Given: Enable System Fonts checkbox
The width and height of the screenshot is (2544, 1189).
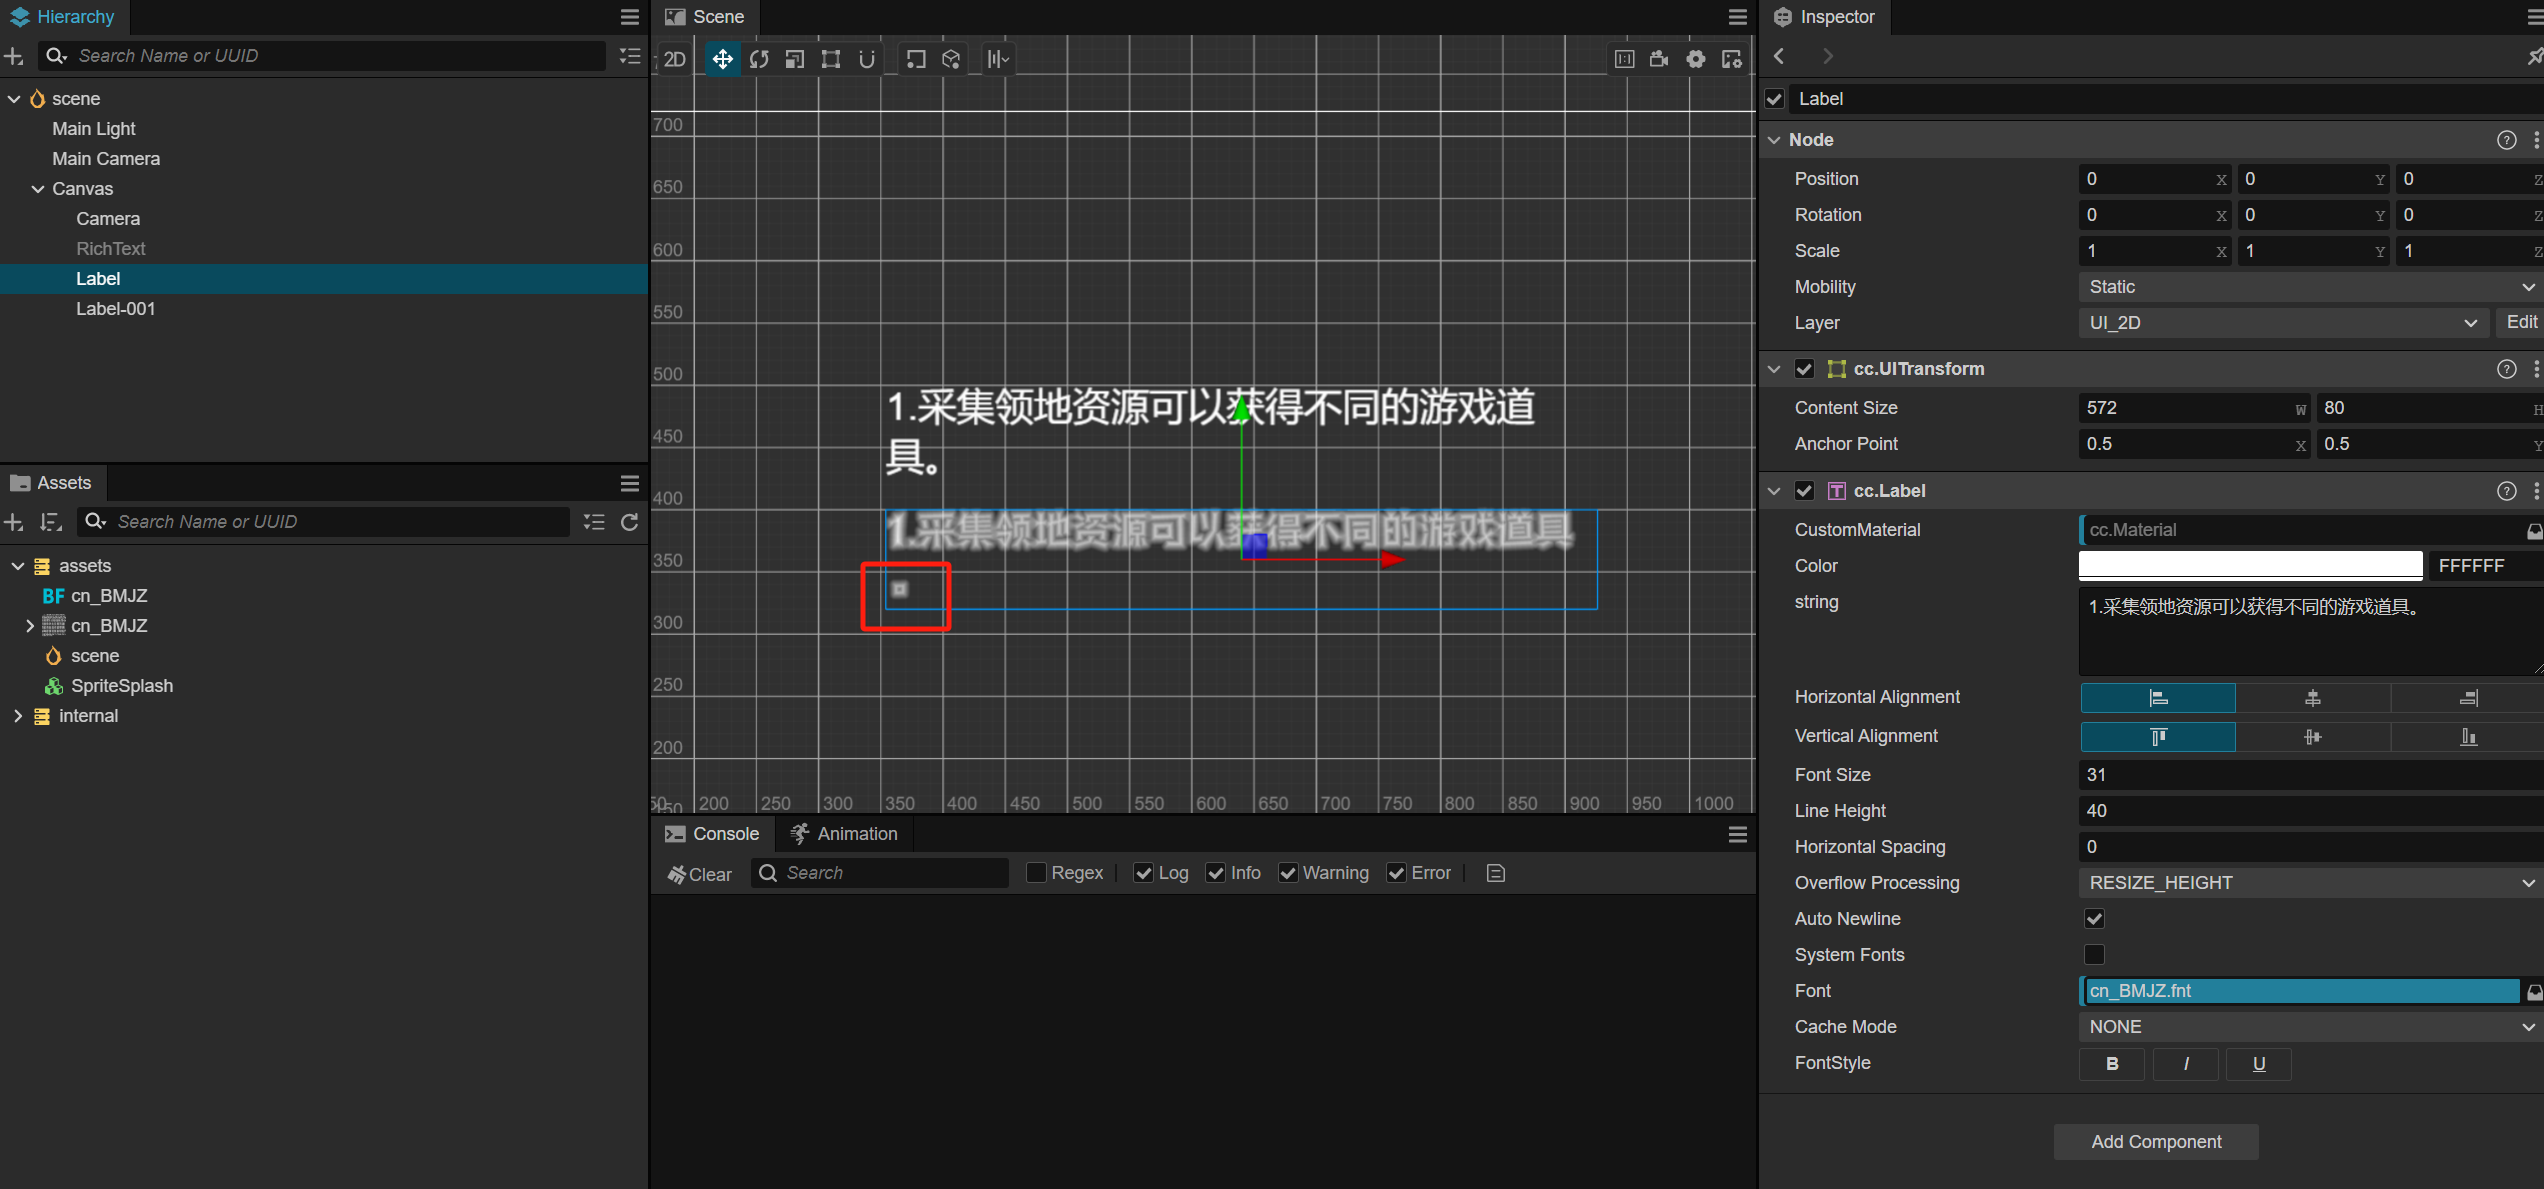Looking at the screenshot, I should [x=2094, y=955].
